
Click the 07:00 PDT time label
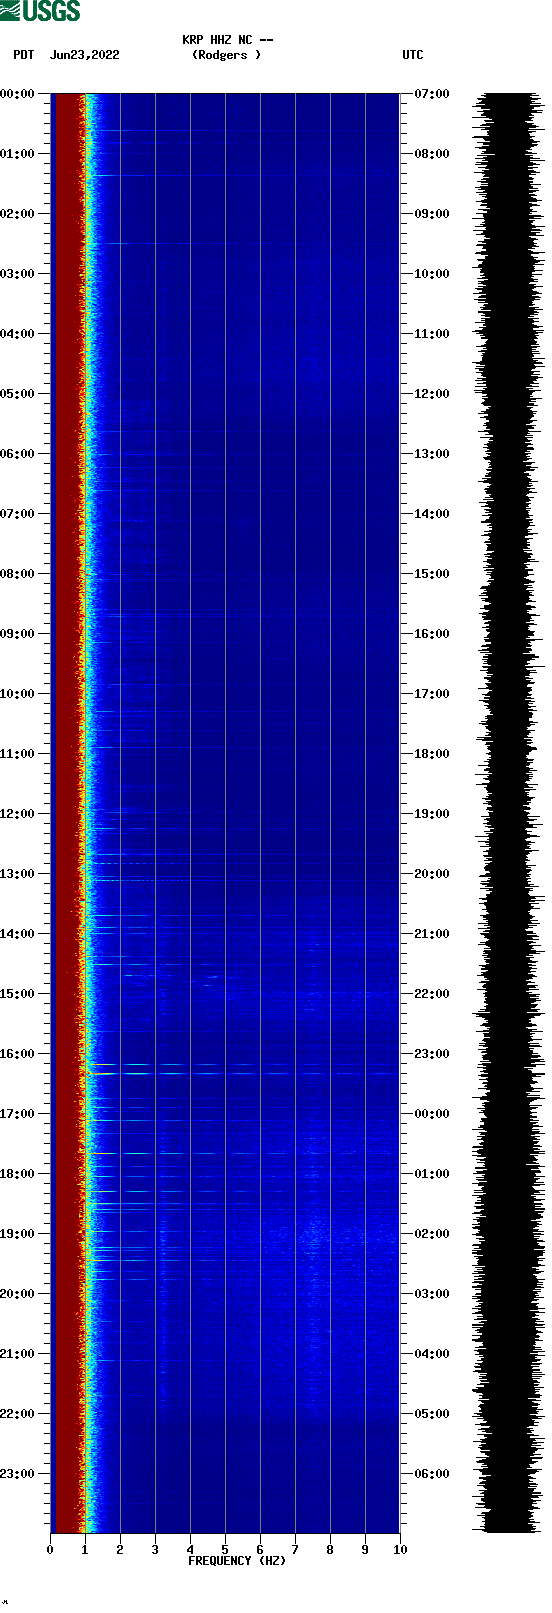[18, 514]
